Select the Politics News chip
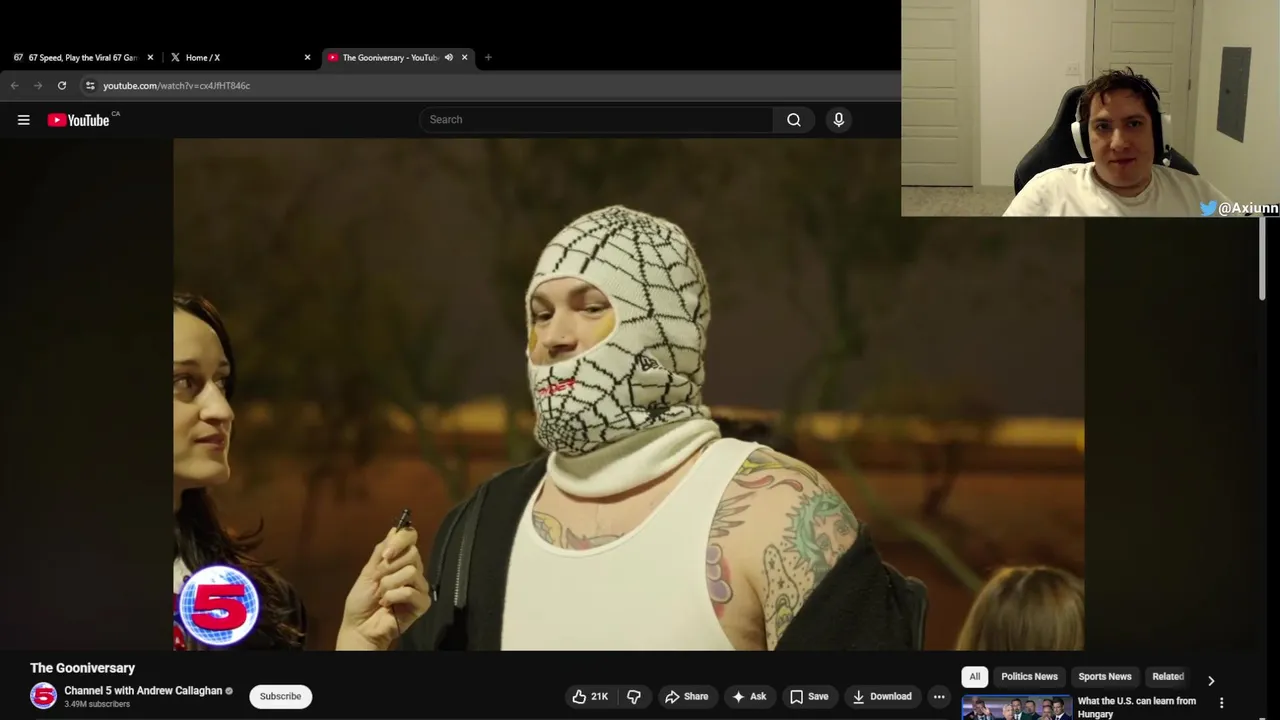1280x720 pixels. coord(1029,677)
